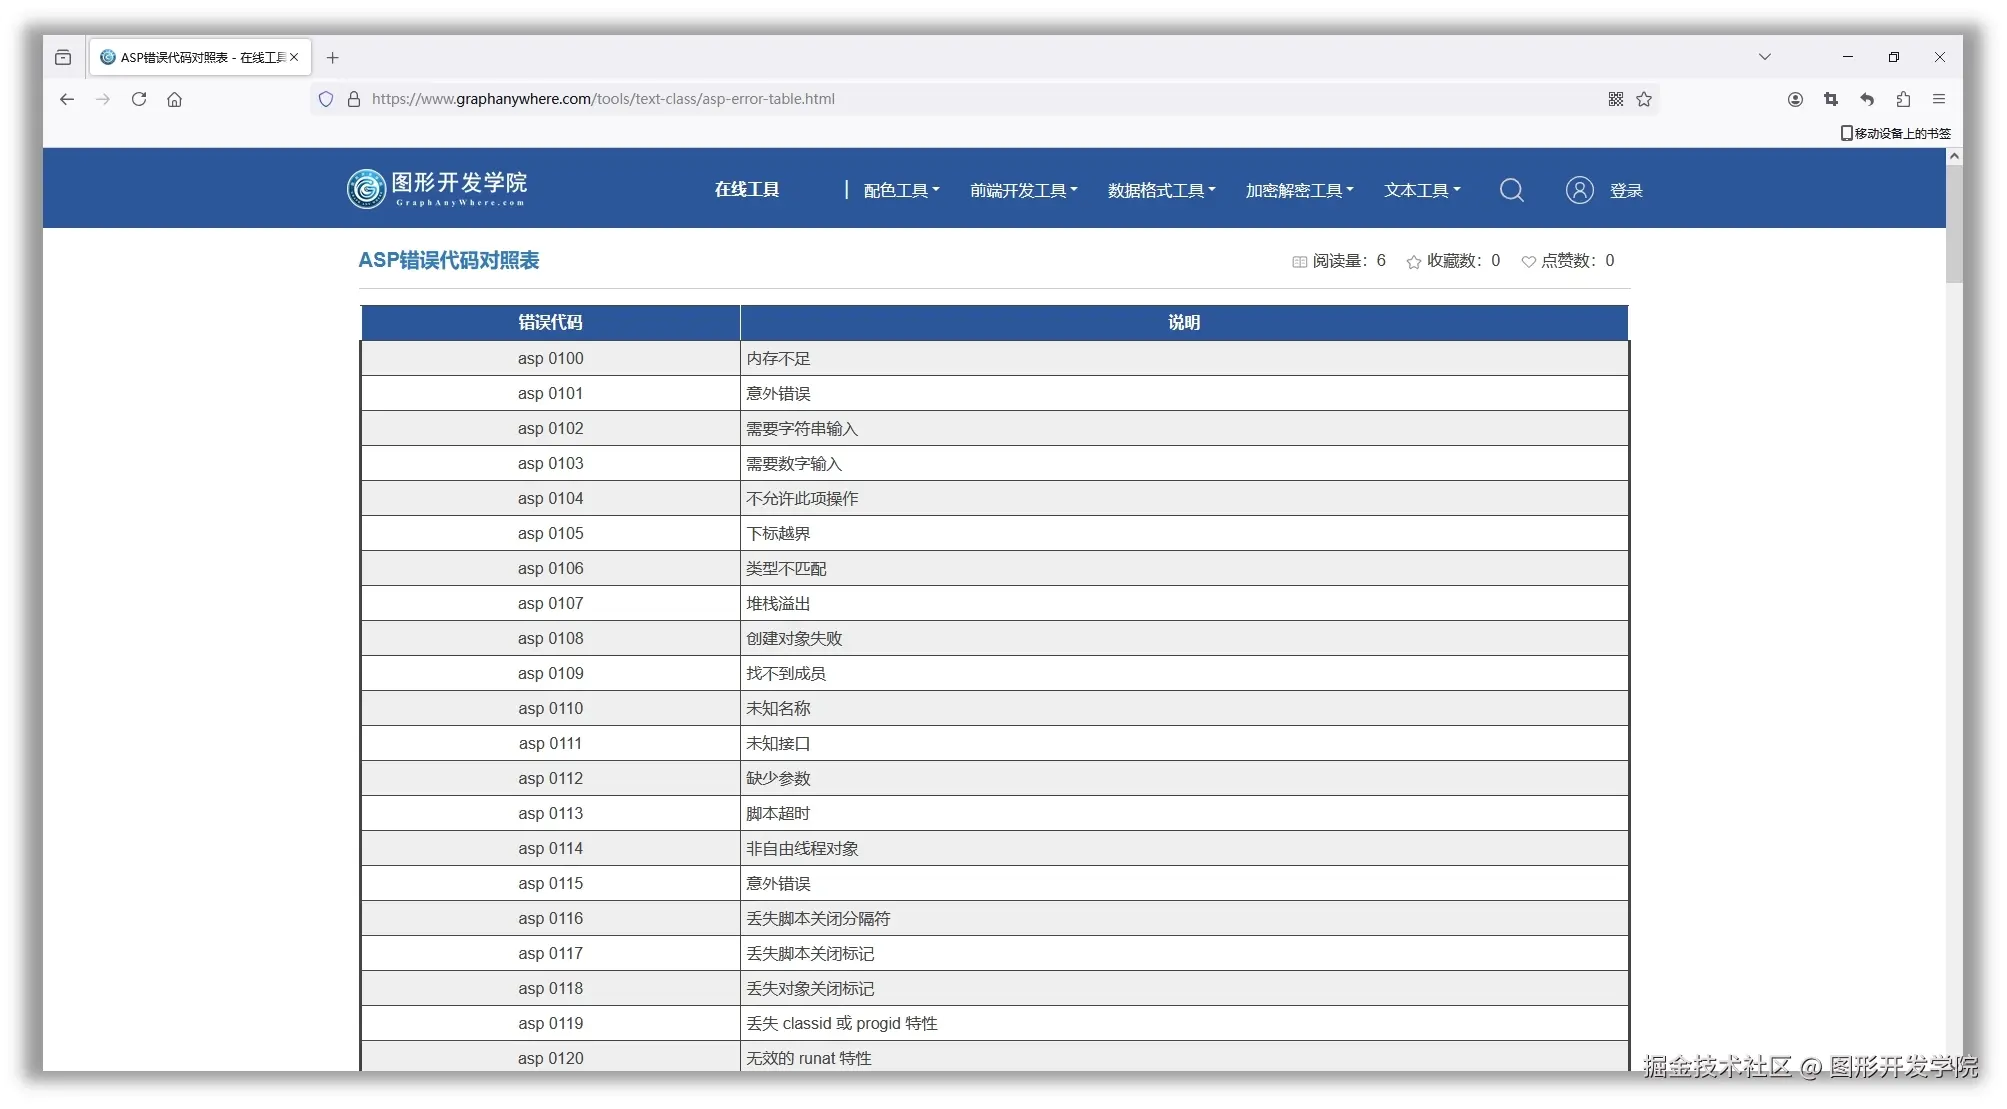Open the browser screenshot crop tool icon
Viewport: 2007px width, 1109px height.
pos(1830,99)
